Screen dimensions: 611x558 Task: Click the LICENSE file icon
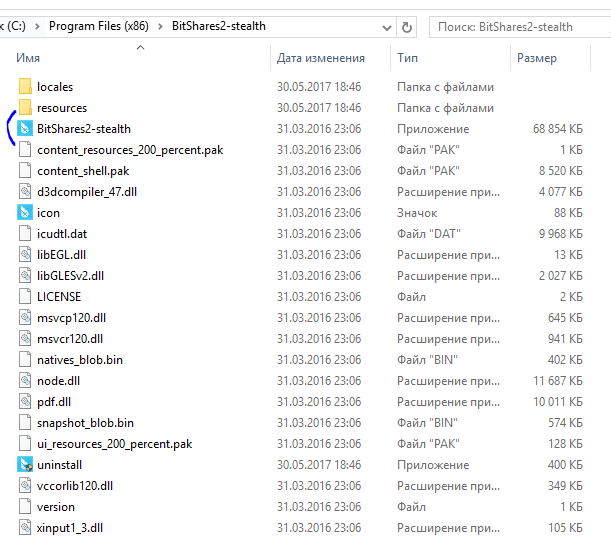point(25,297)
